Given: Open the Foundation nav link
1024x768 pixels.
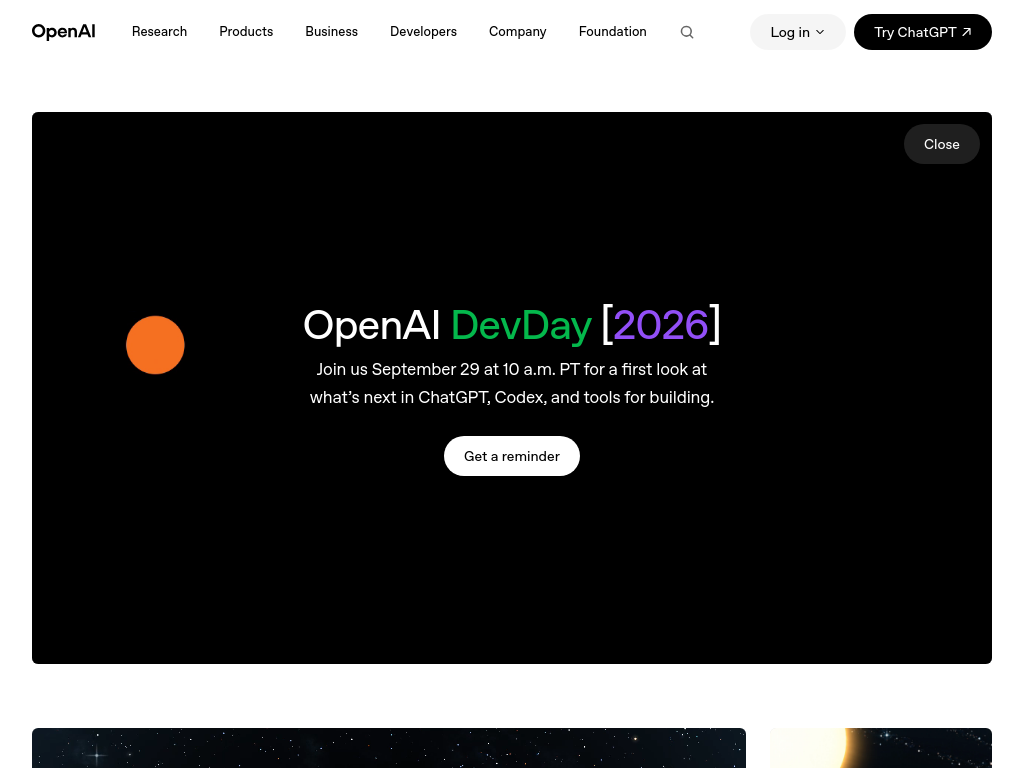Looking at the screenshot, I should (x=613, y=31).
